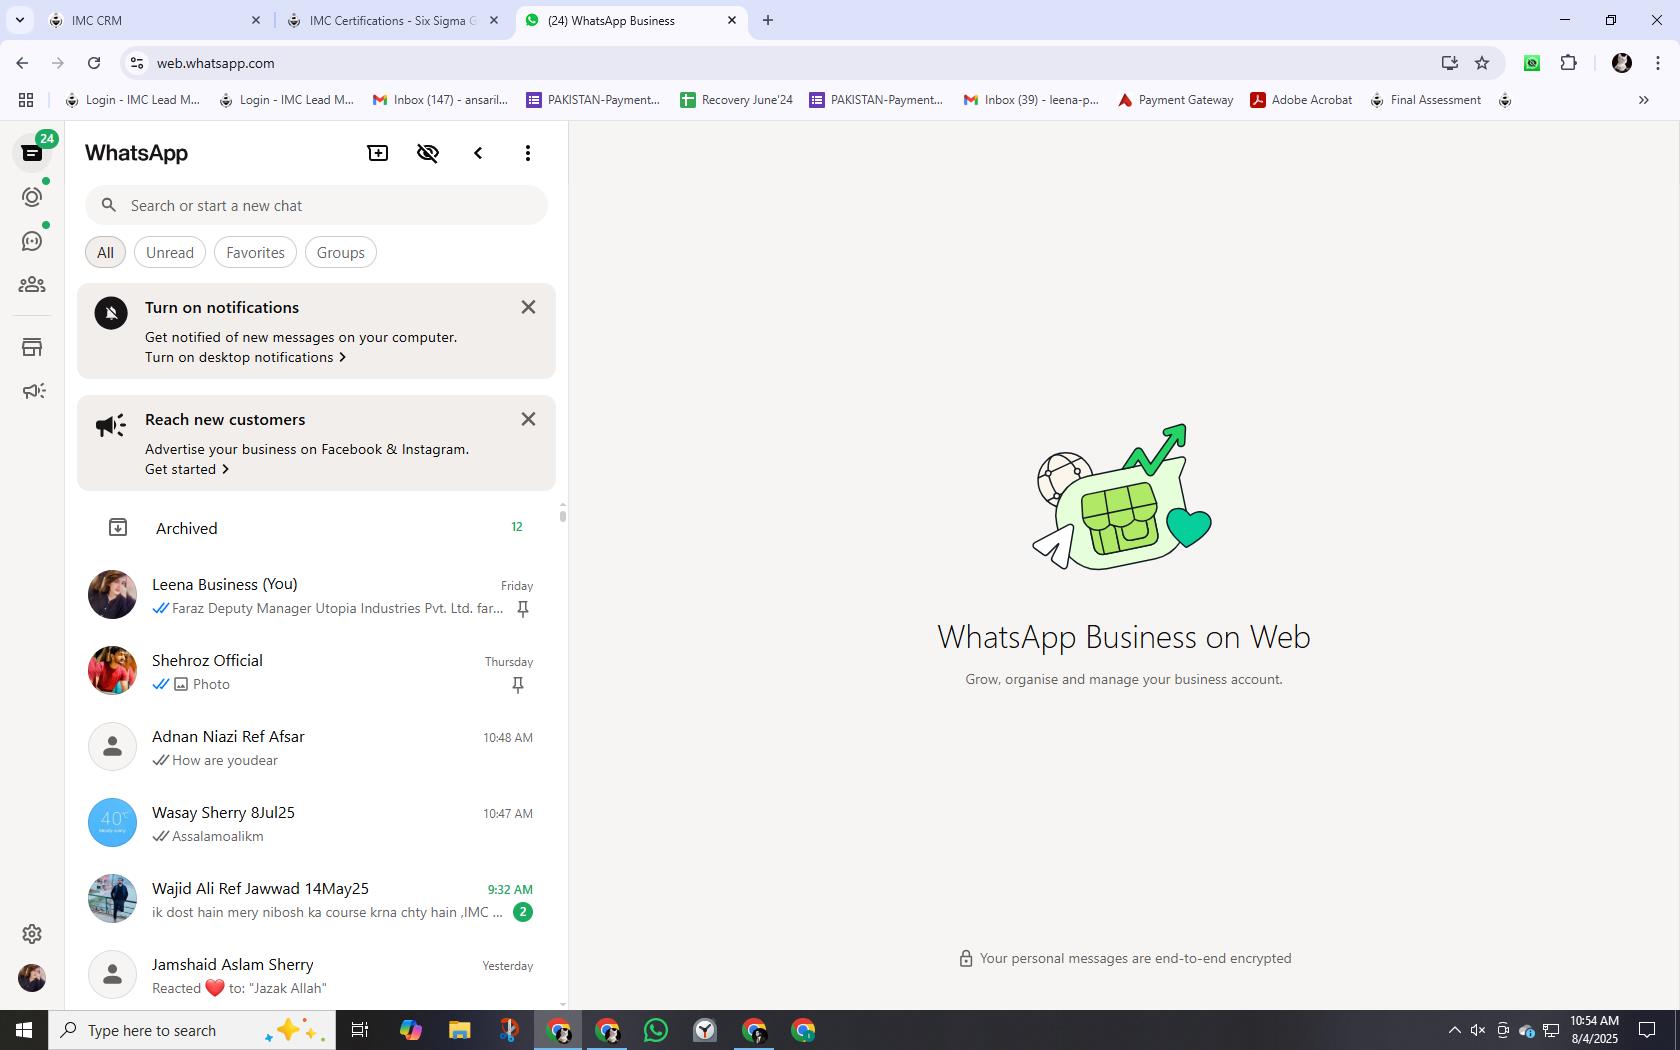Click the unread badge 2 on Wajid Ali chat
Screen dimensions: 1680x1050
click(x=522, y=912)
